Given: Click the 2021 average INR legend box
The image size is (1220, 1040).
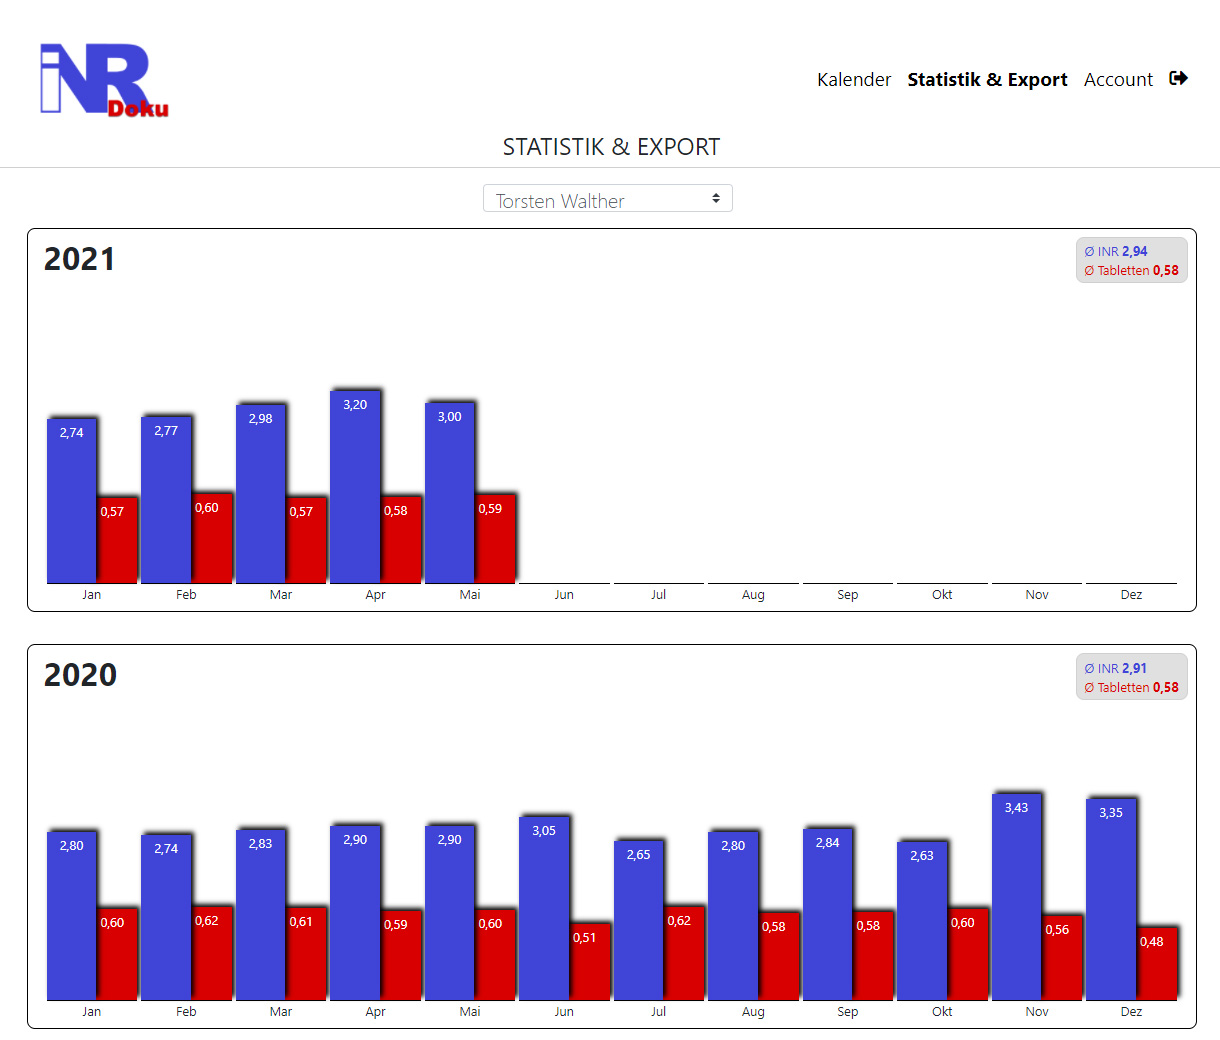Looking at the screenshot, I should click(x=1131, y=261).
